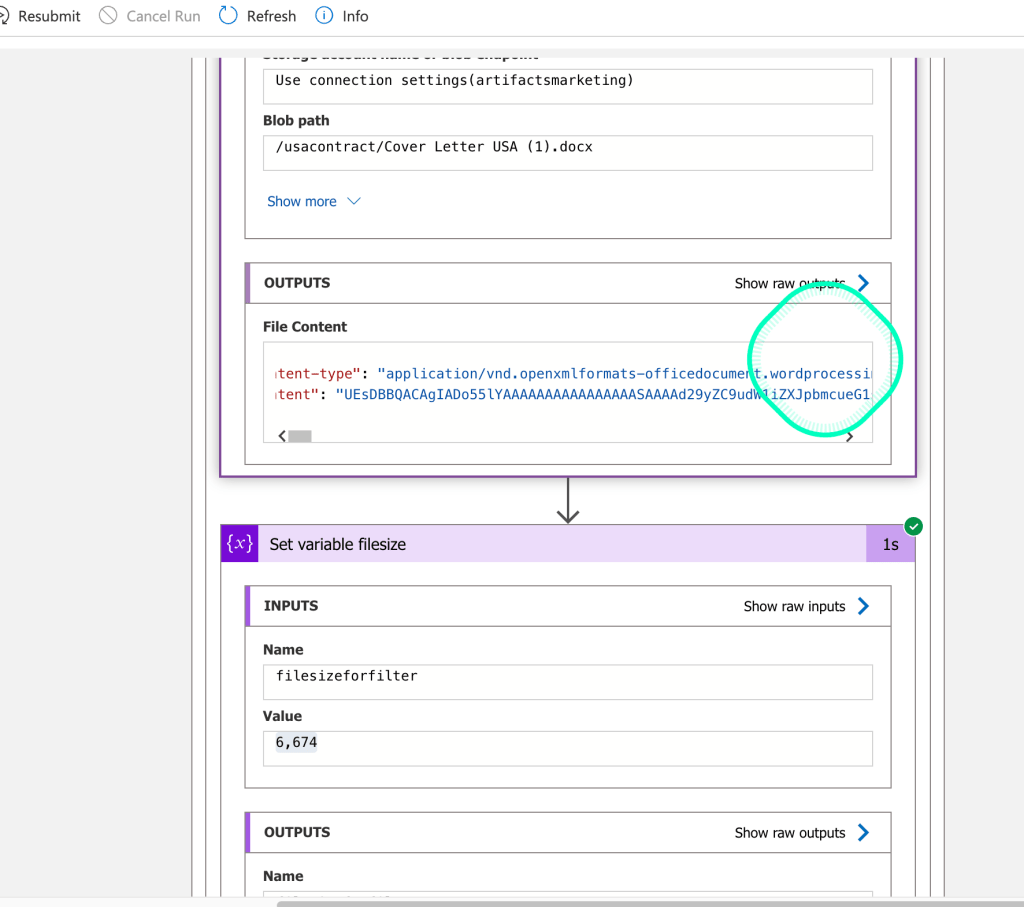
Task: Click the 1s duration badge
Action: [x=890, y=545]
